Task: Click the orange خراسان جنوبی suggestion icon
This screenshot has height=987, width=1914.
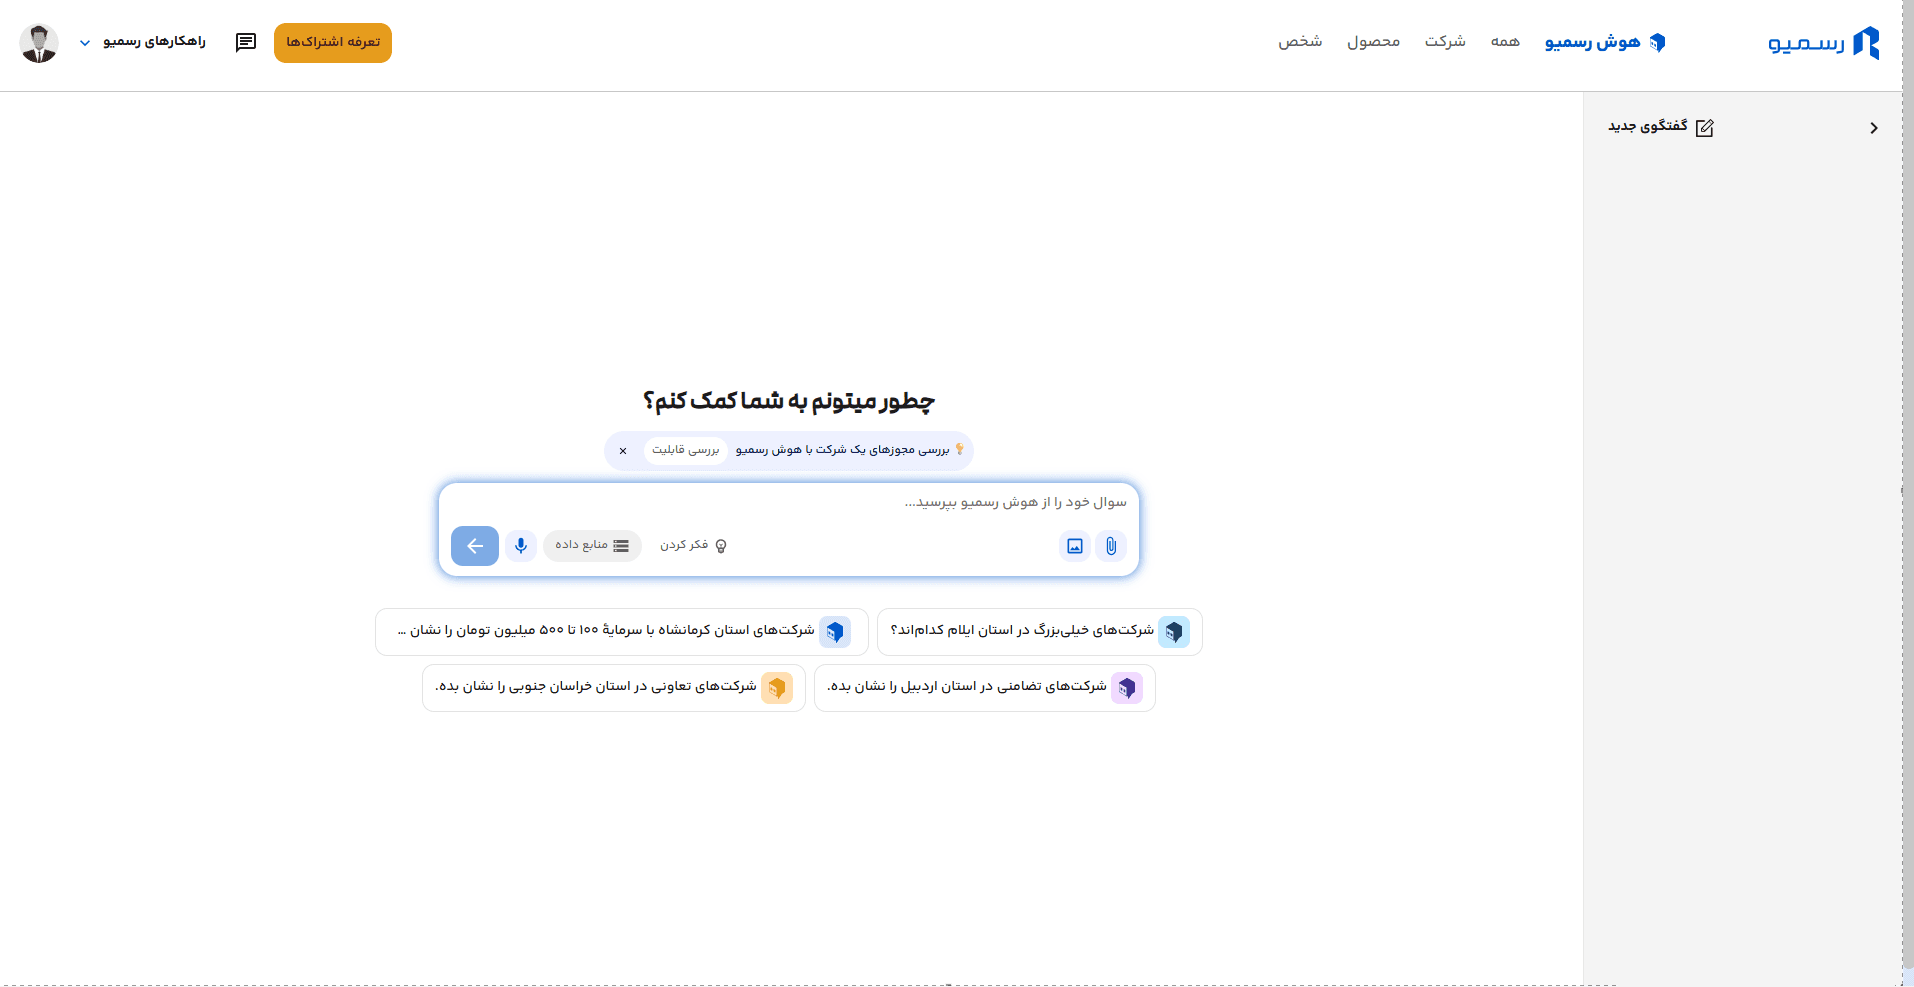Action: click(x=777, y=688)
